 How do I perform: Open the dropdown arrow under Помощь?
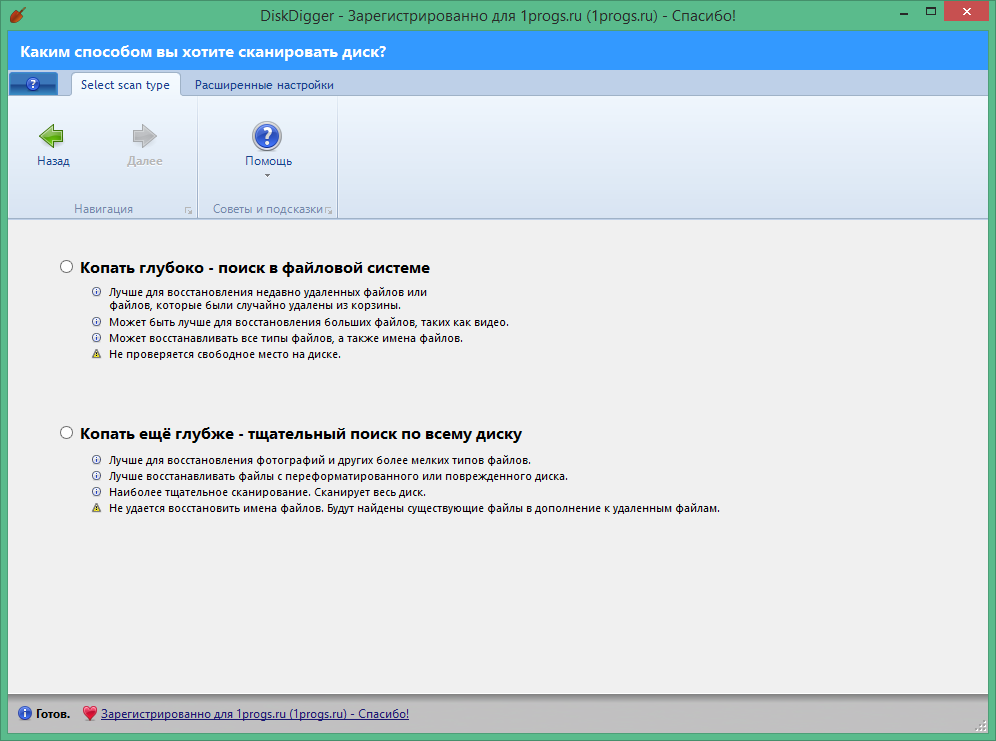[267, 175]
